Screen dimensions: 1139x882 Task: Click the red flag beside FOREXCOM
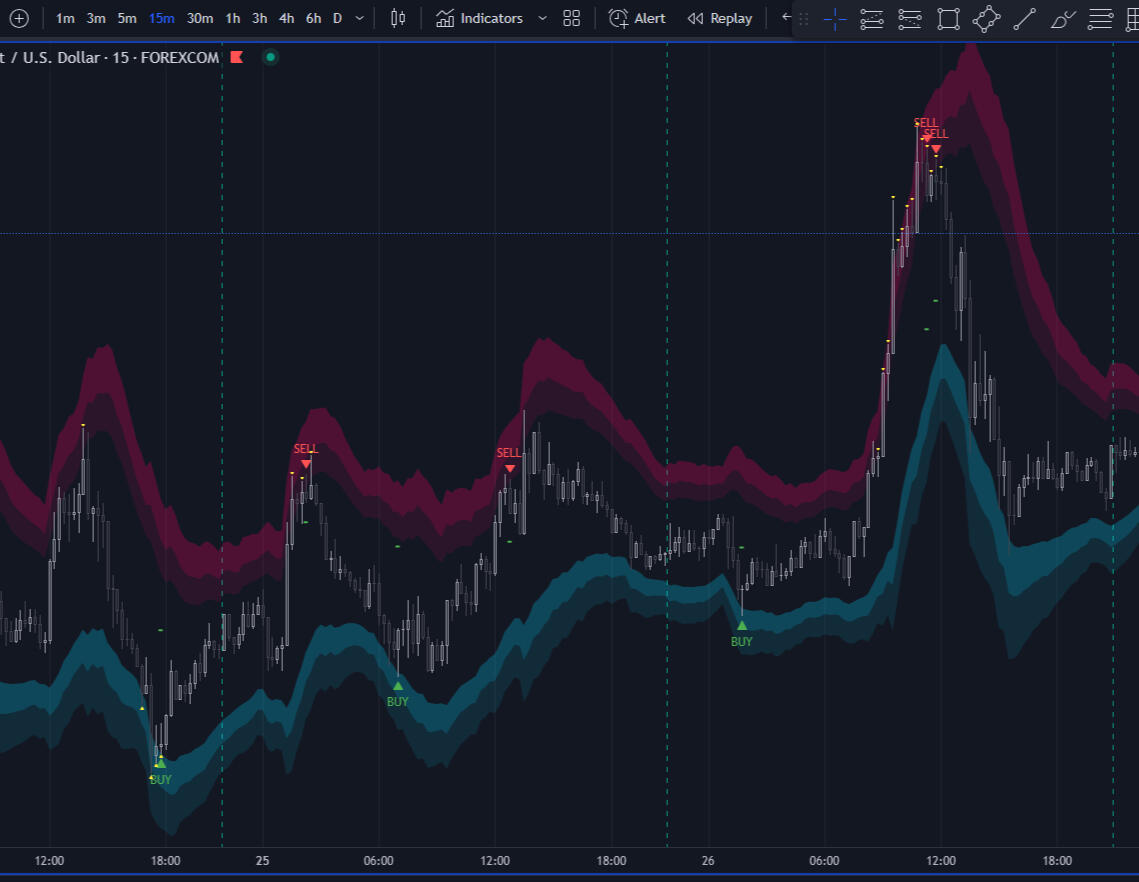point(237,57)
